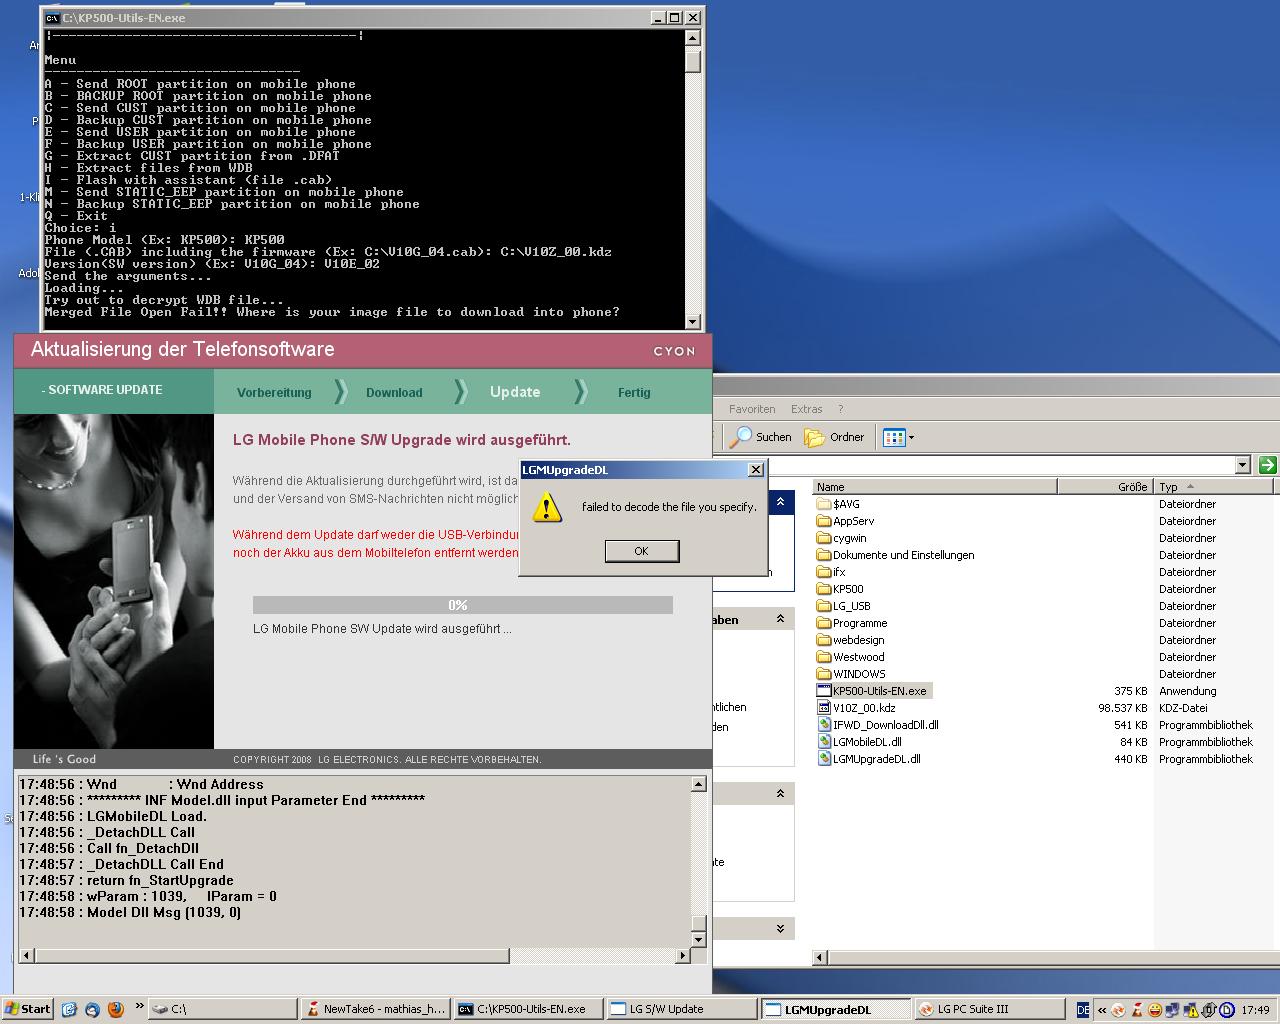This screenshot has height=1024, width=1280.
Task: Click the SOFTWARE UPDATE sidebar label
Action: pos(102,390)
